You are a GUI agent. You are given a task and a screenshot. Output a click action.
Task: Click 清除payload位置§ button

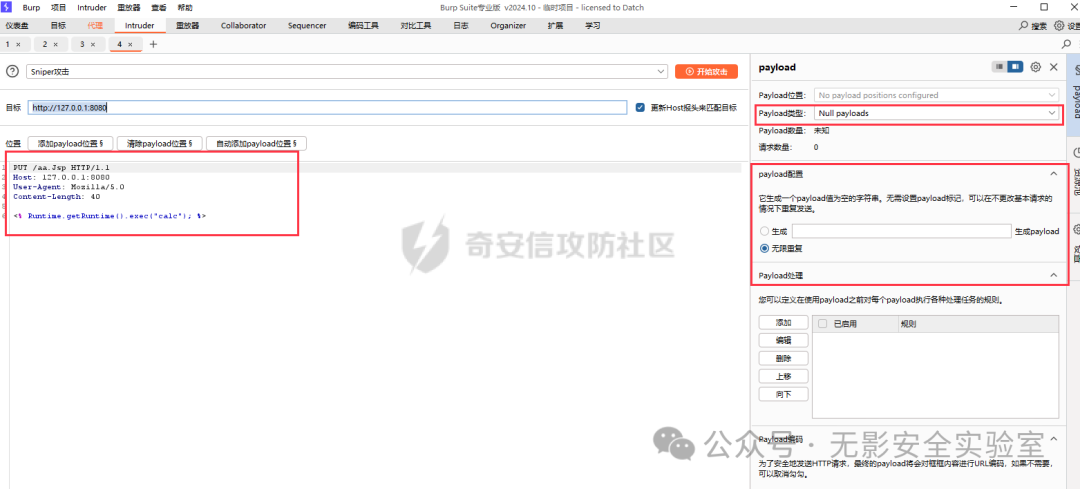click(160, 143)
